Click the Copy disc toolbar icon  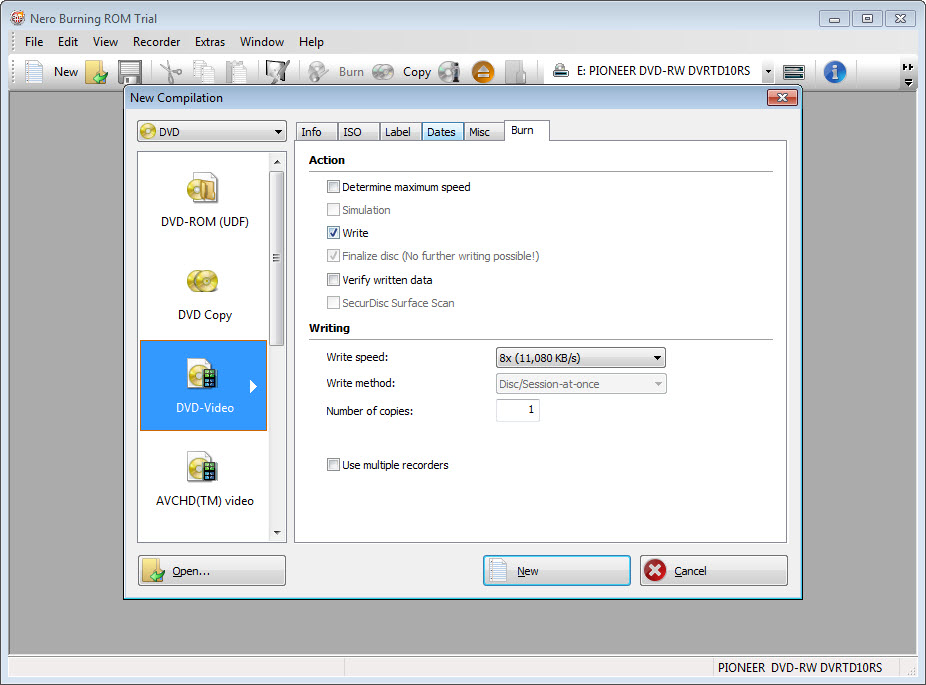click(x=383, y=72)
